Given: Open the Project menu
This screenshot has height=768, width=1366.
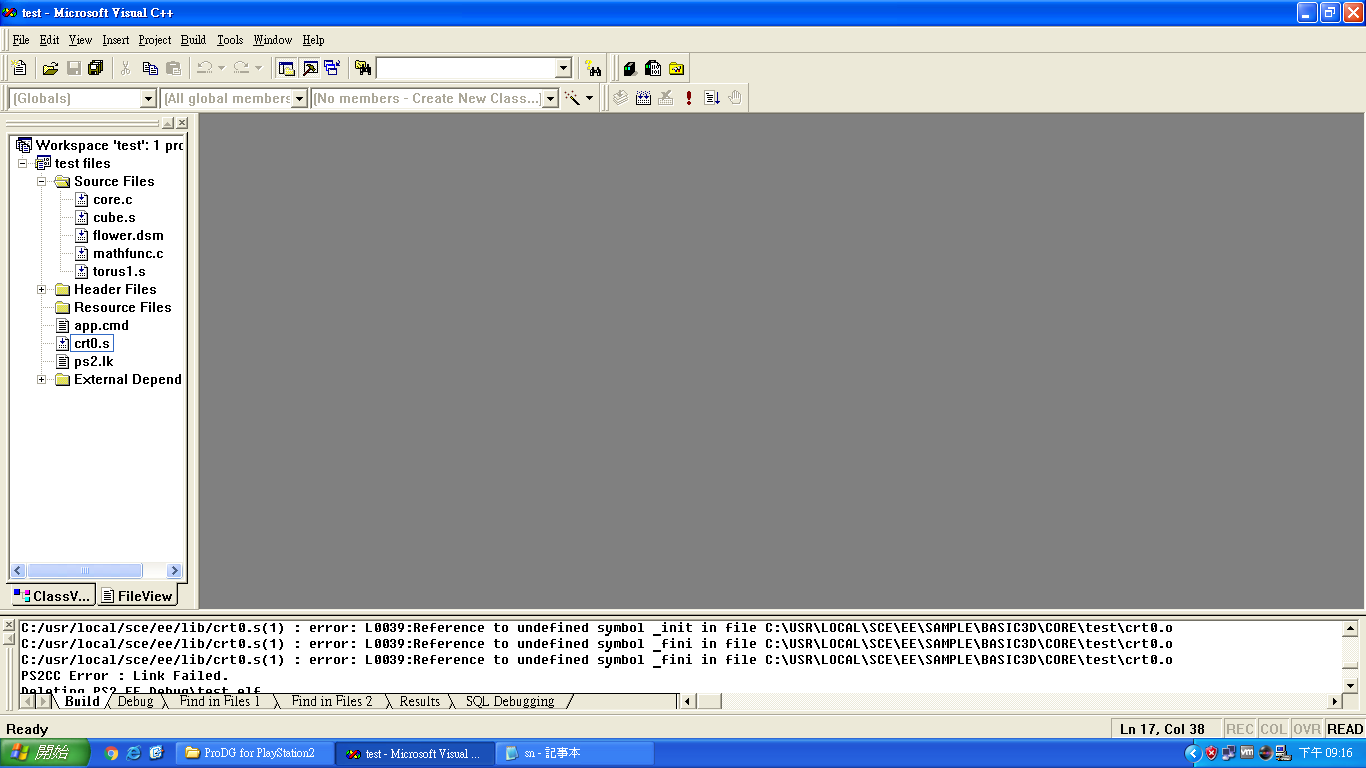Looking at the screenshot, I should click(155, 40).
